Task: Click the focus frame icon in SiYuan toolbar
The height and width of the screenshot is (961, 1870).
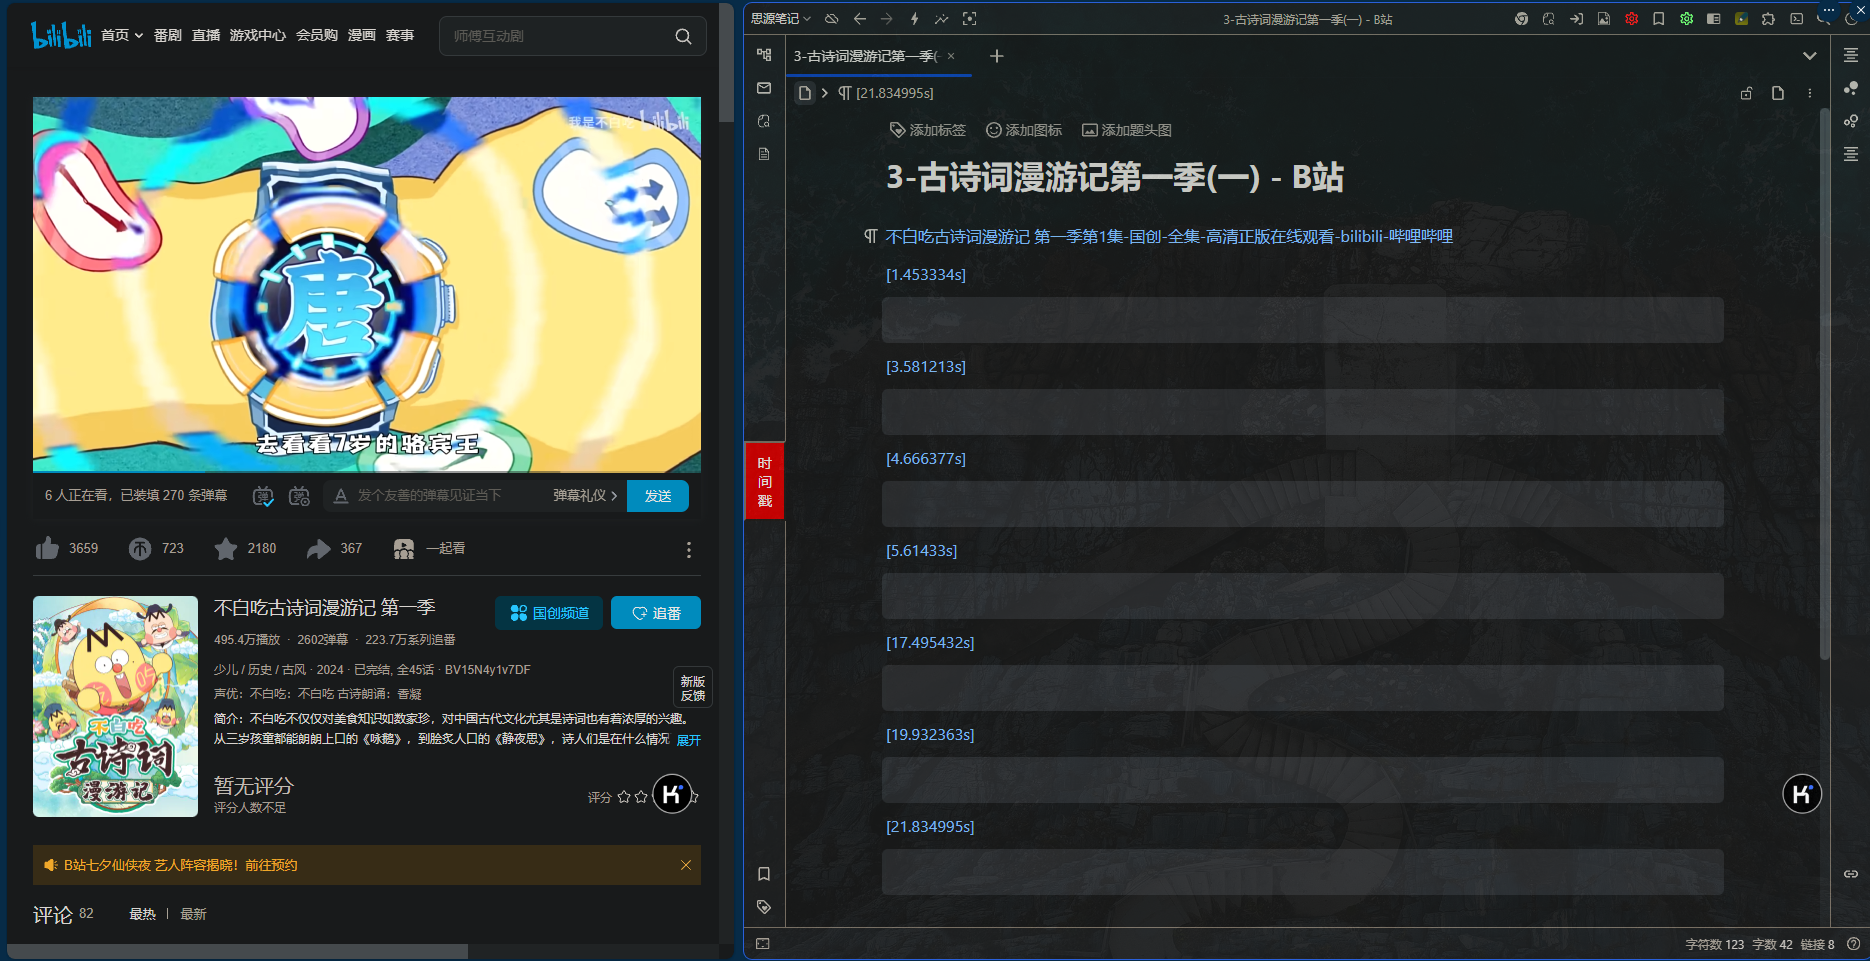Action: point(969,19)
